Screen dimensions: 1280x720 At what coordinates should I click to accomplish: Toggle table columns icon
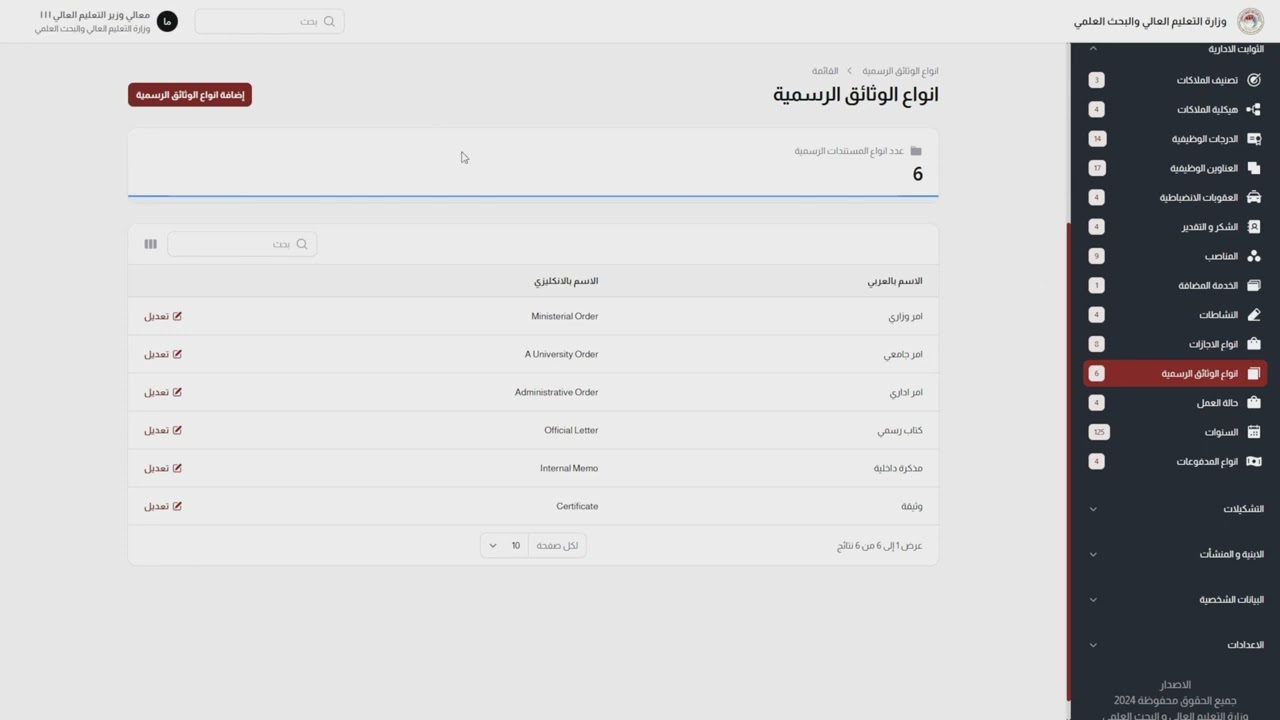pyautogui.click(x=150, y=244)
